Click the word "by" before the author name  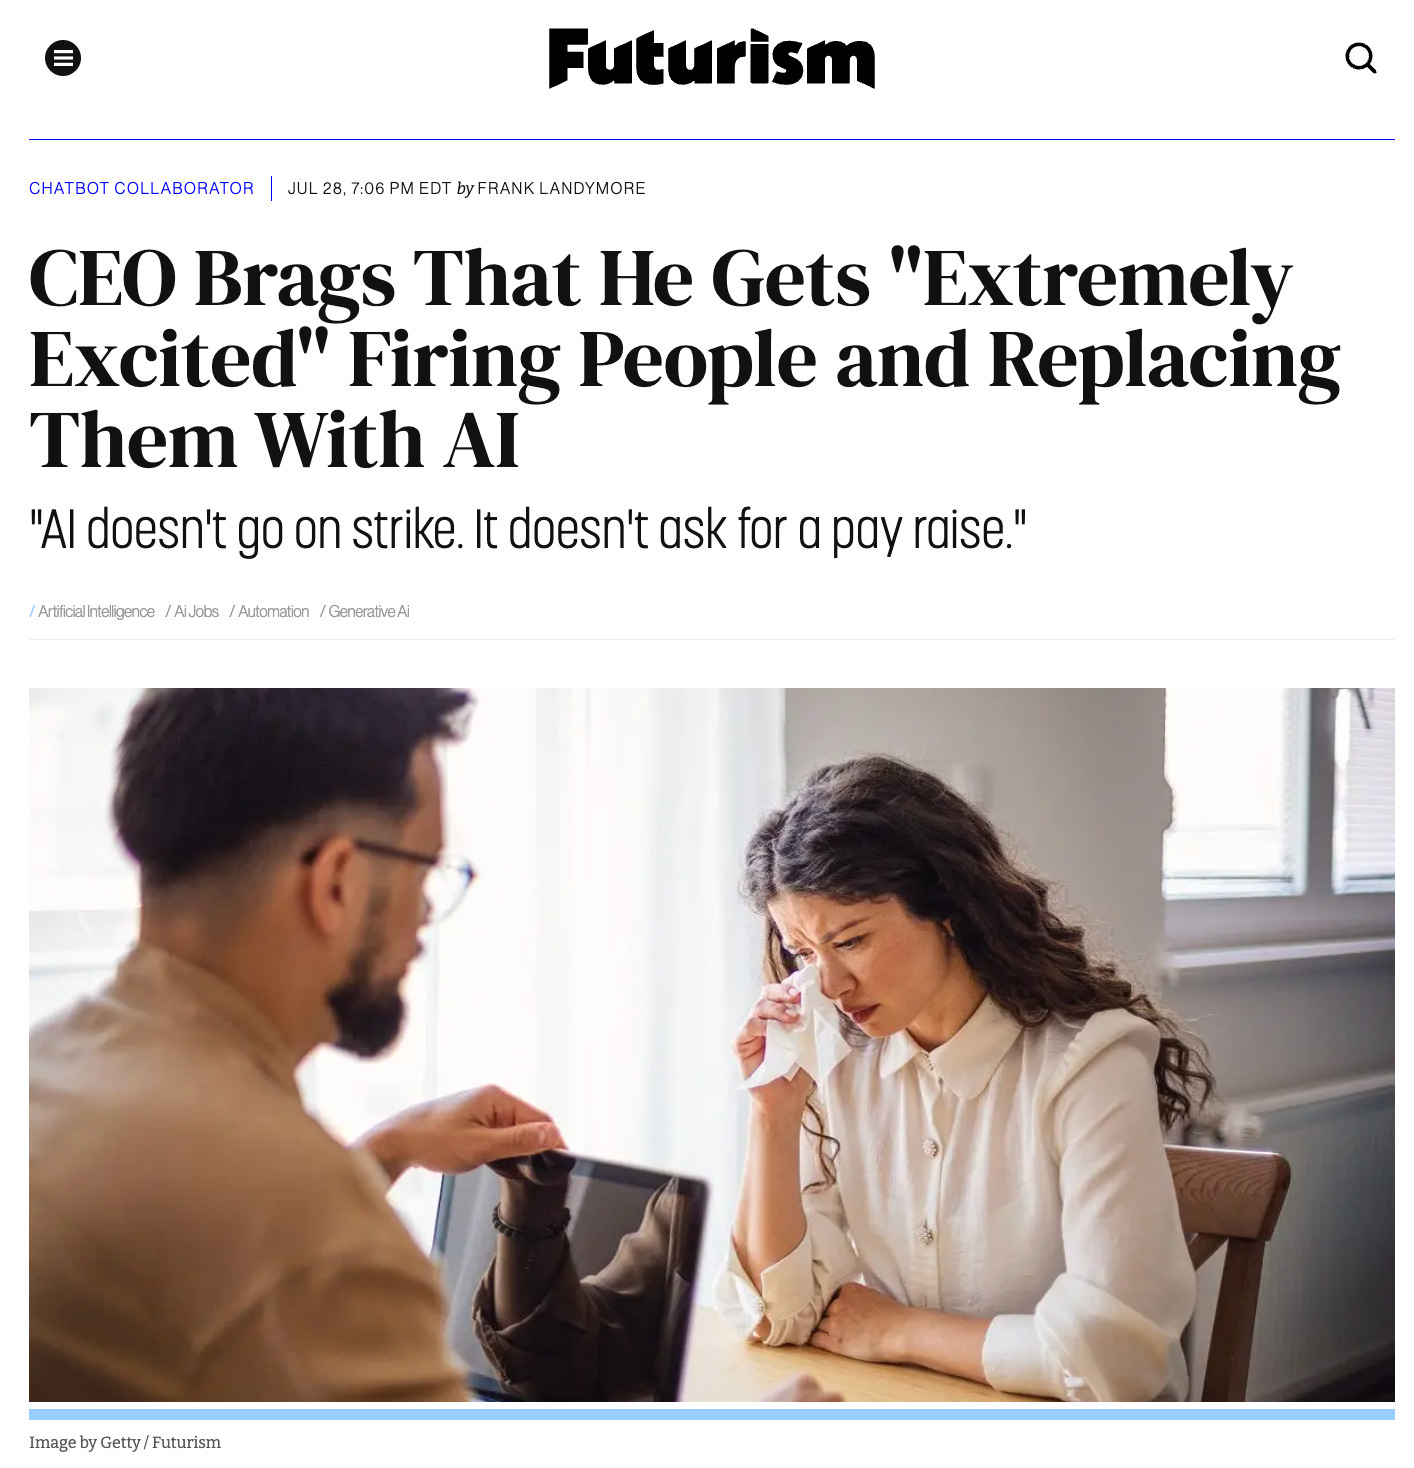(x=464, y=188)
